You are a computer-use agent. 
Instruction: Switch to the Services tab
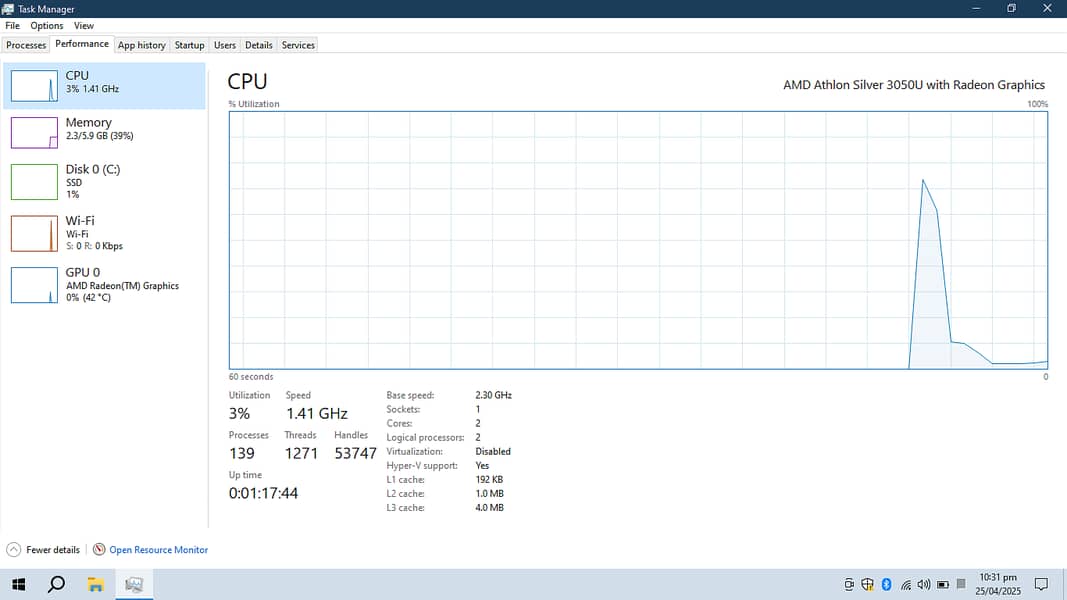[x=298, y=45]
